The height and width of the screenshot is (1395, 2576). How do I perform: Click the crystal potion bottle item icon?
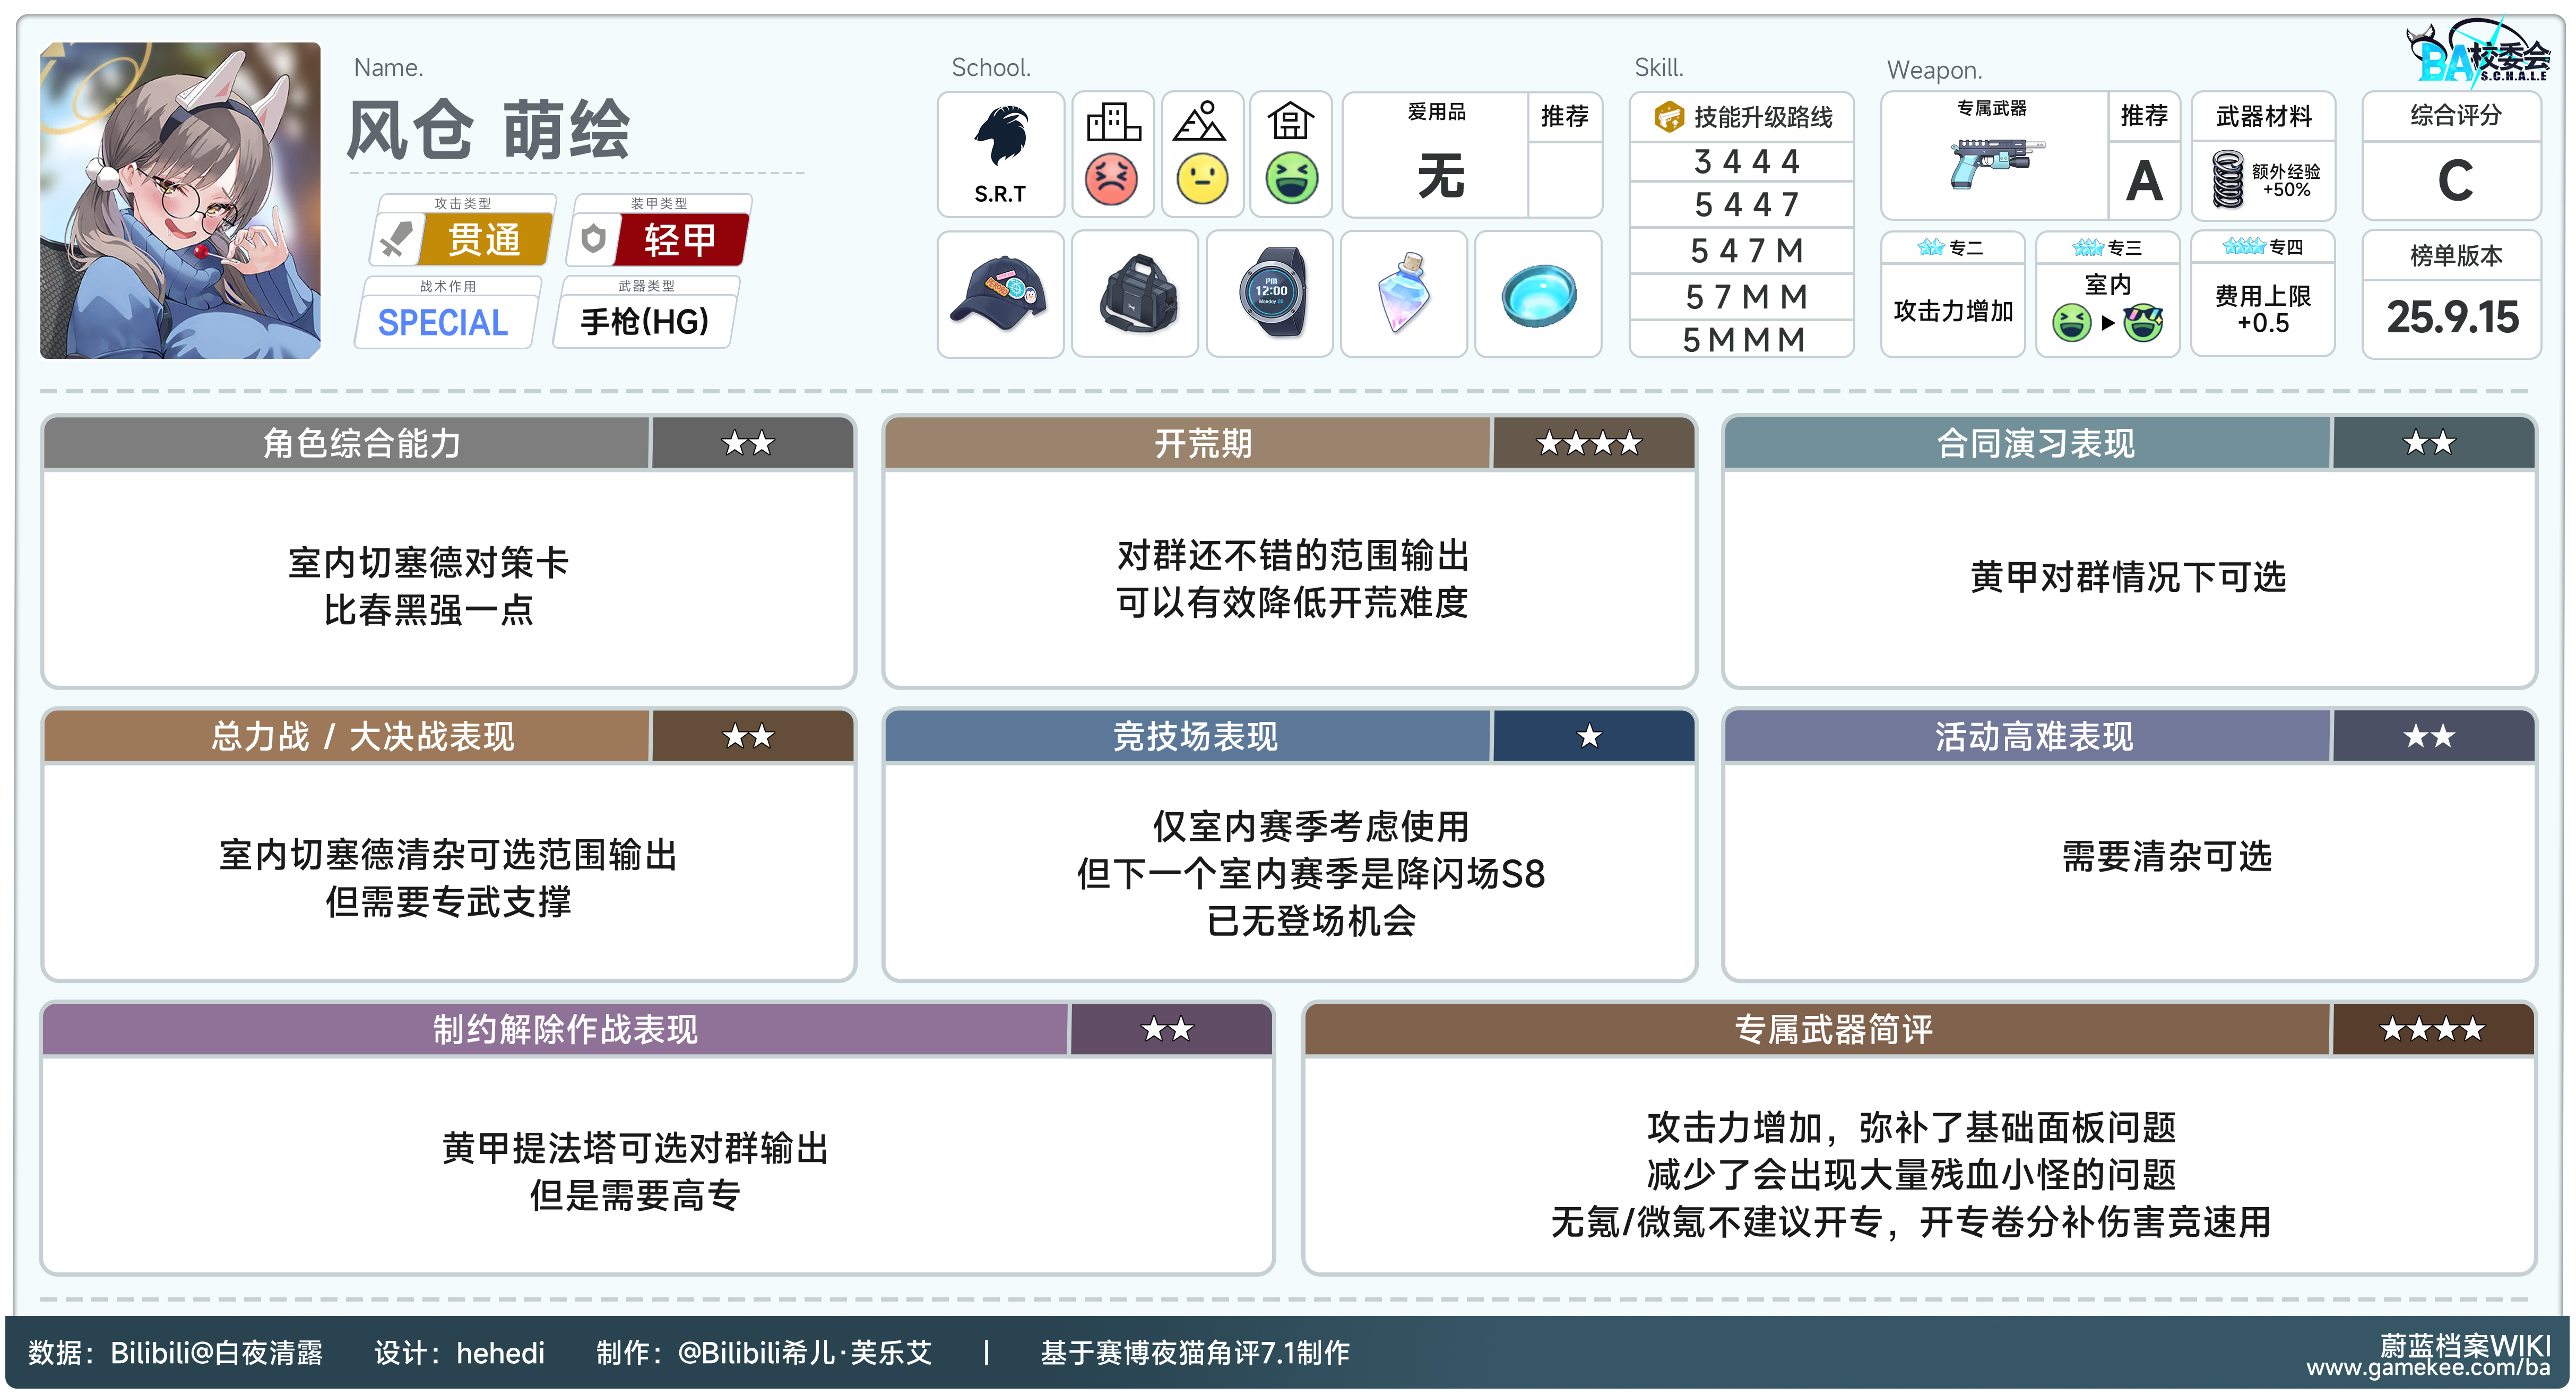[x=1403, y=294]
